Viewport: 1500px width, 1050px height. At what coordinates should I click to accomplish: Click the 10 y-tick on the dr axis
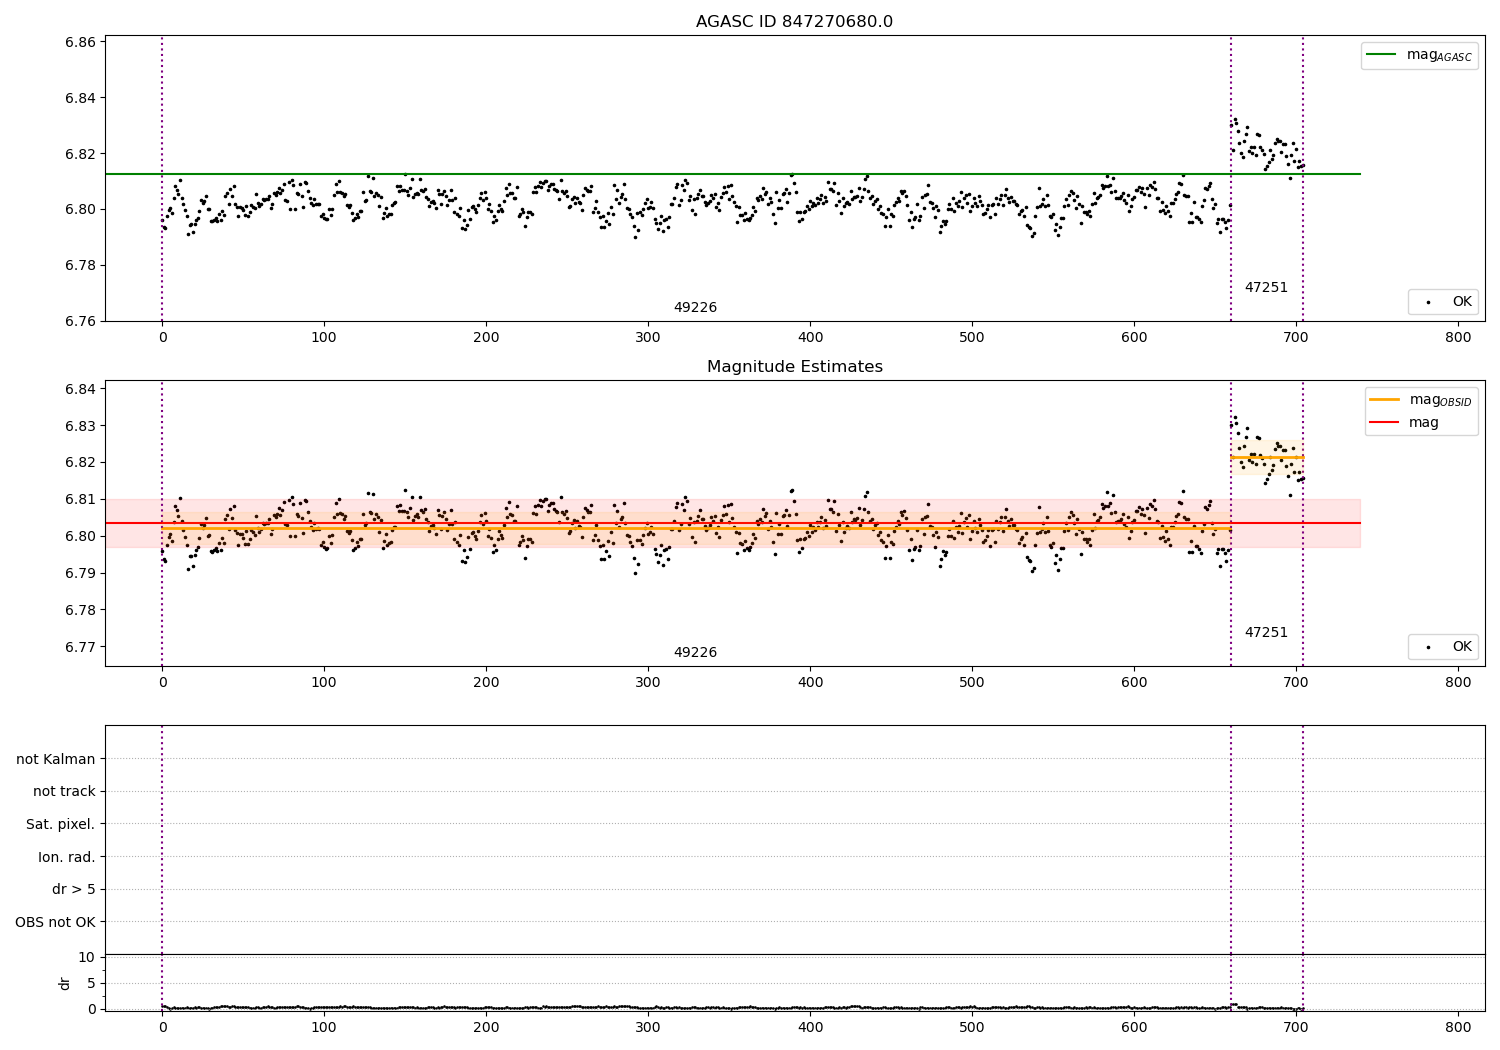pos(87,957)
